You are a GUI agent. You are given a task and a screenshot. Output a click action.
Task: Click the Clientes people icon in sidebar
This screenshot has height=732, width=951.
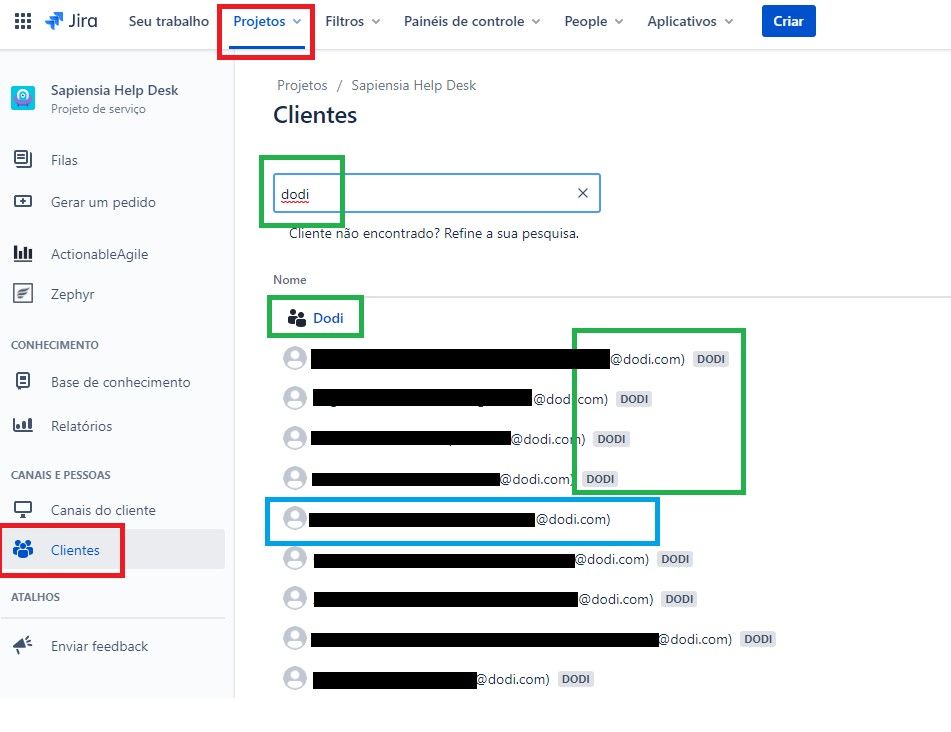tap(23, 549)
